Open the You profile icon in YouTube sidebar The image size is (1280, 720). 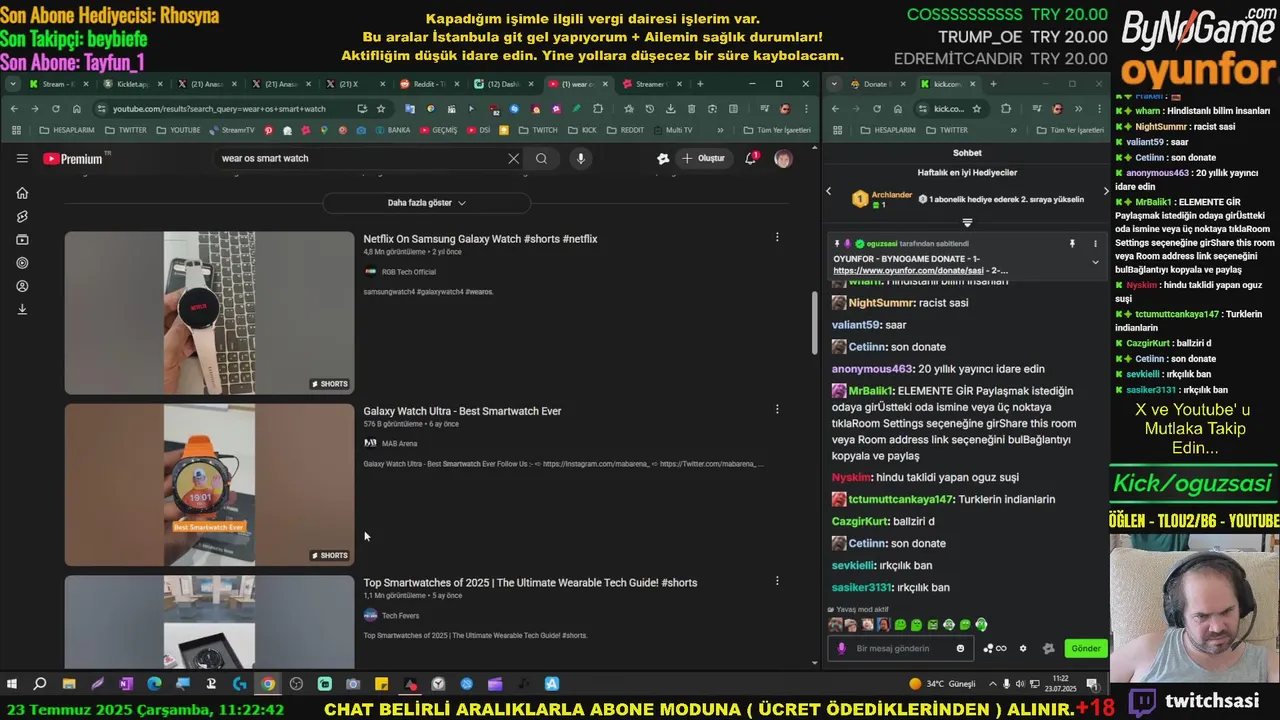[x=22, y=286]
